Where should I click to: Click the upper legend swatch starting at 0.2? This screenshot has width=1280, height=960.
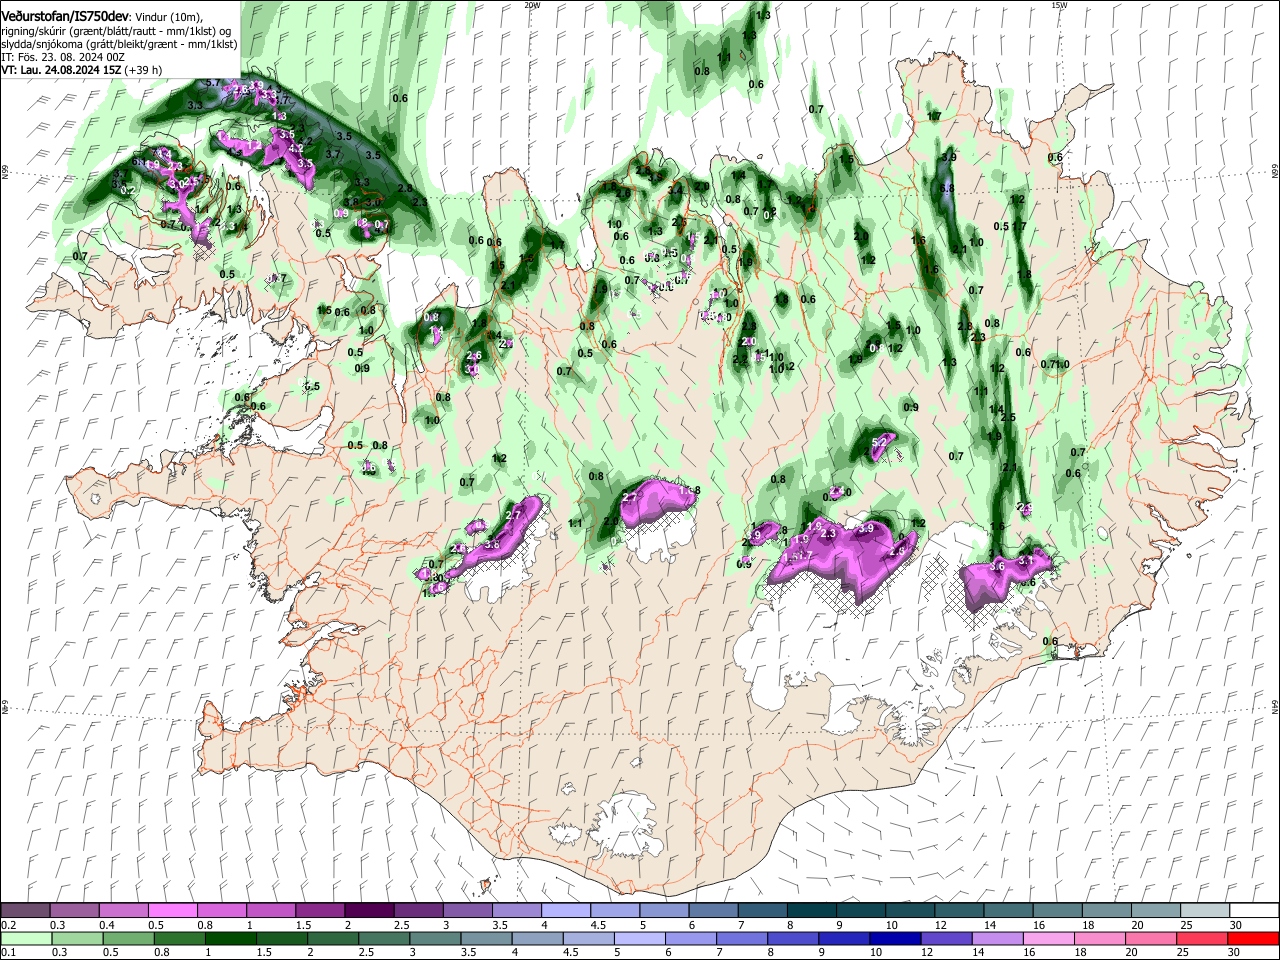coord(26,911)
